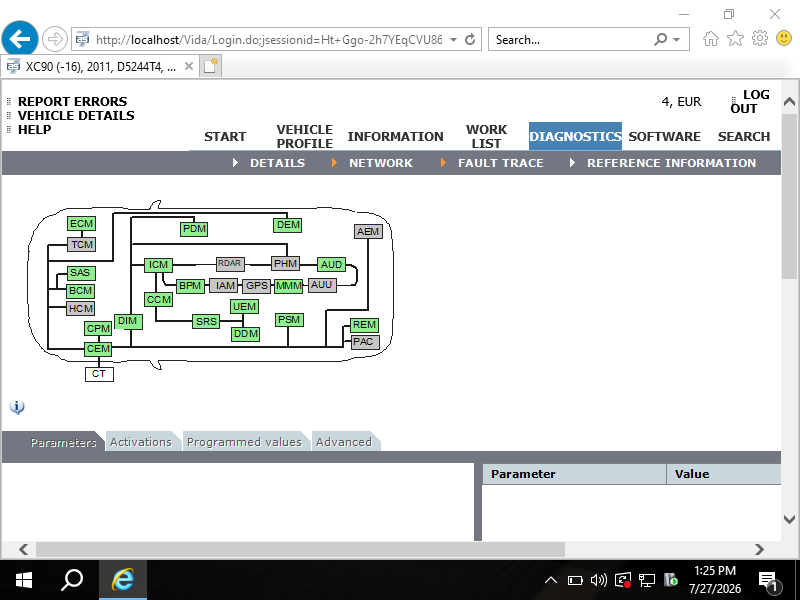Open address bar history dropdown arrow

tap(453, 39)
